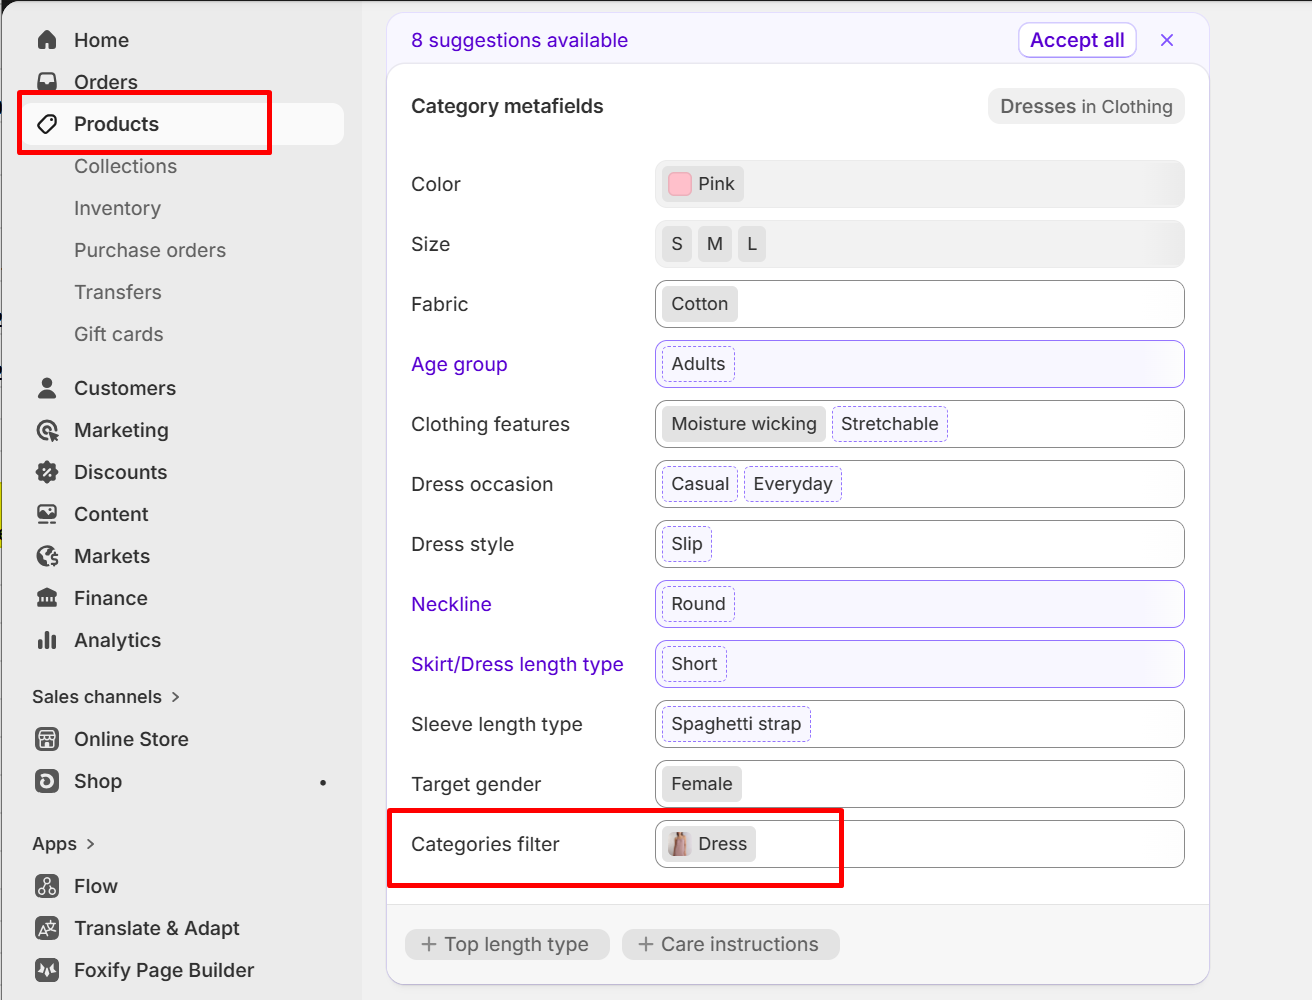This screenshot has width=1312, height=1000.
Task: Open Purchase orders submenu item
Action: (150, 250)
